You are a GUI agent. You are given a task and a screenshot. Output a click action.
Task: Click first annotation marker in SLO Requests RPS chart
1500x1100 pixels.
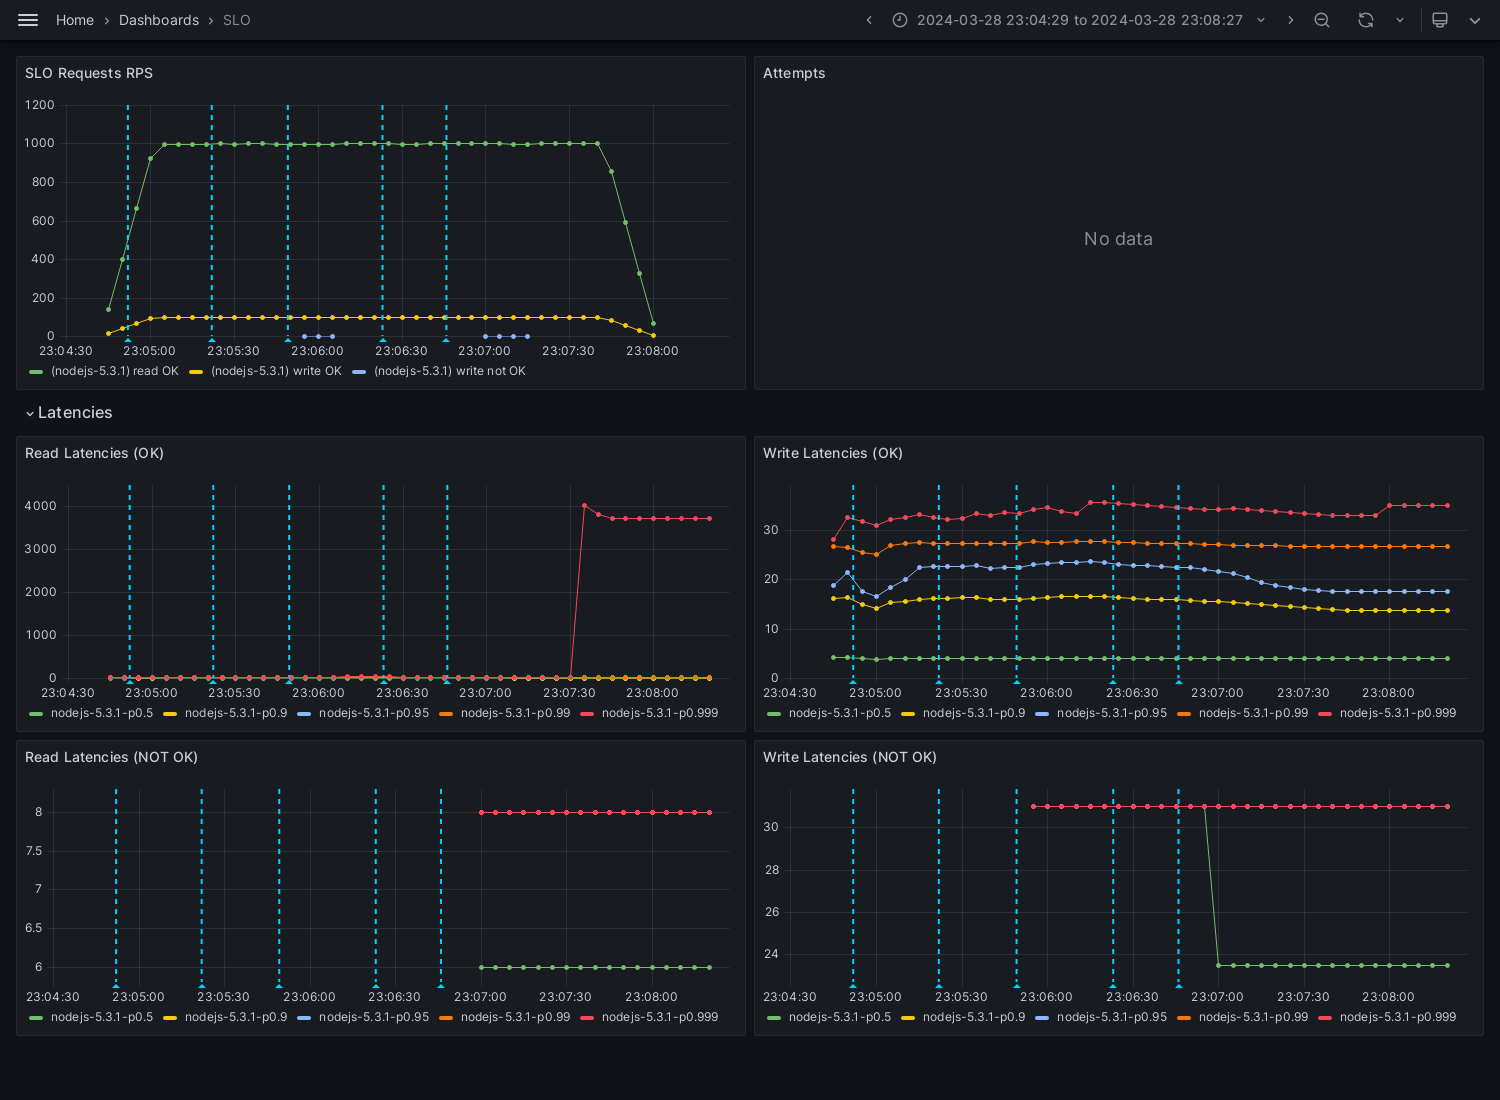click(128, 340)
